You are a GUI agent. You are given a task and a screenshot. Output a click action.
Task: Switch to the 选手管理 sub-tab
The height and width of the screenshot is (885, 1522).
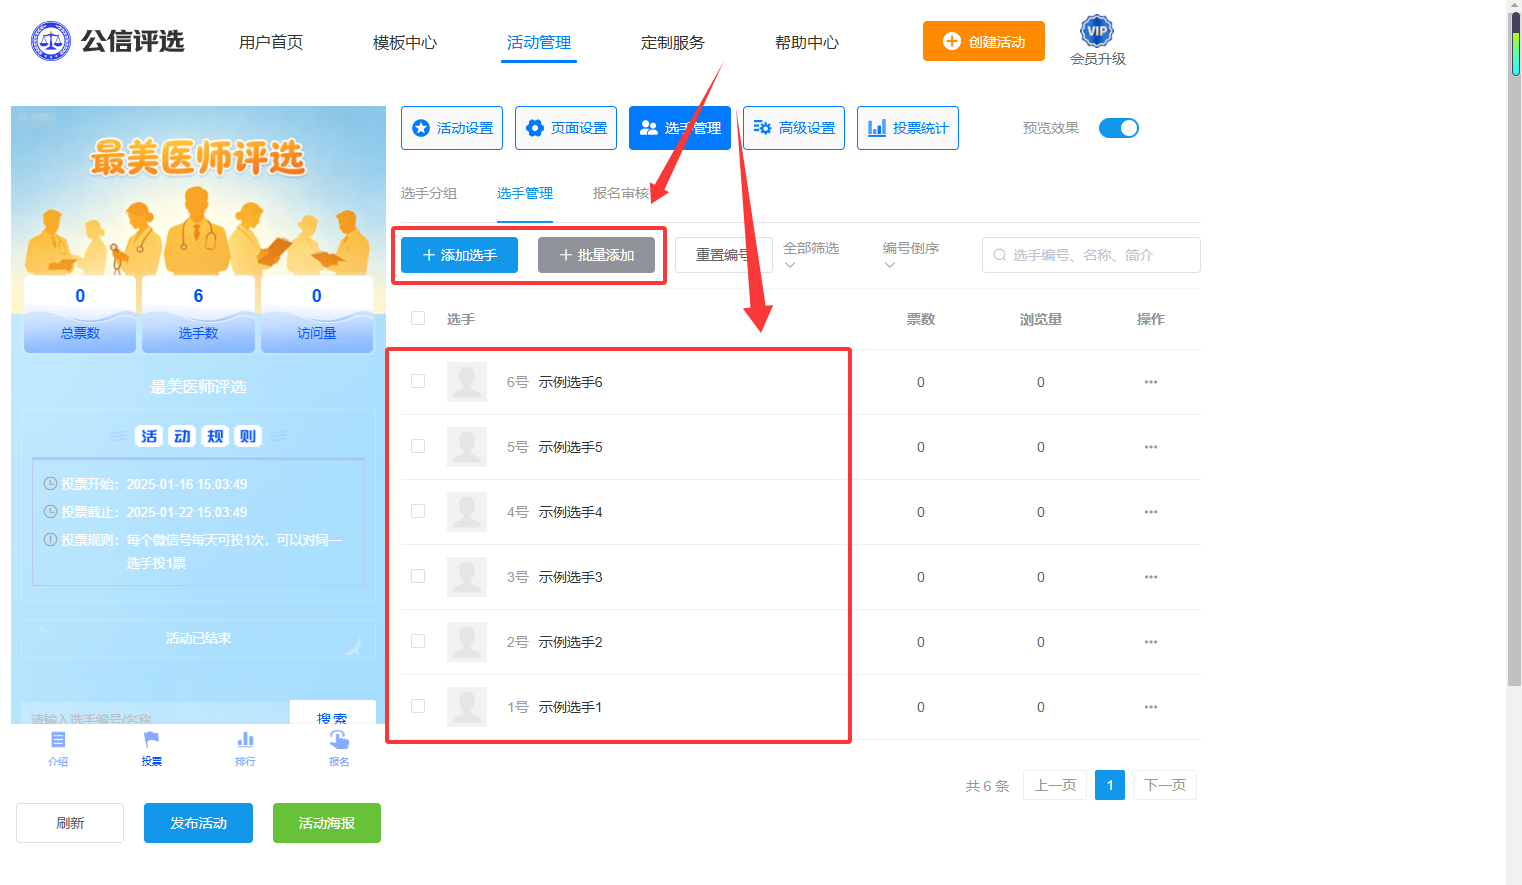point(525,193)
